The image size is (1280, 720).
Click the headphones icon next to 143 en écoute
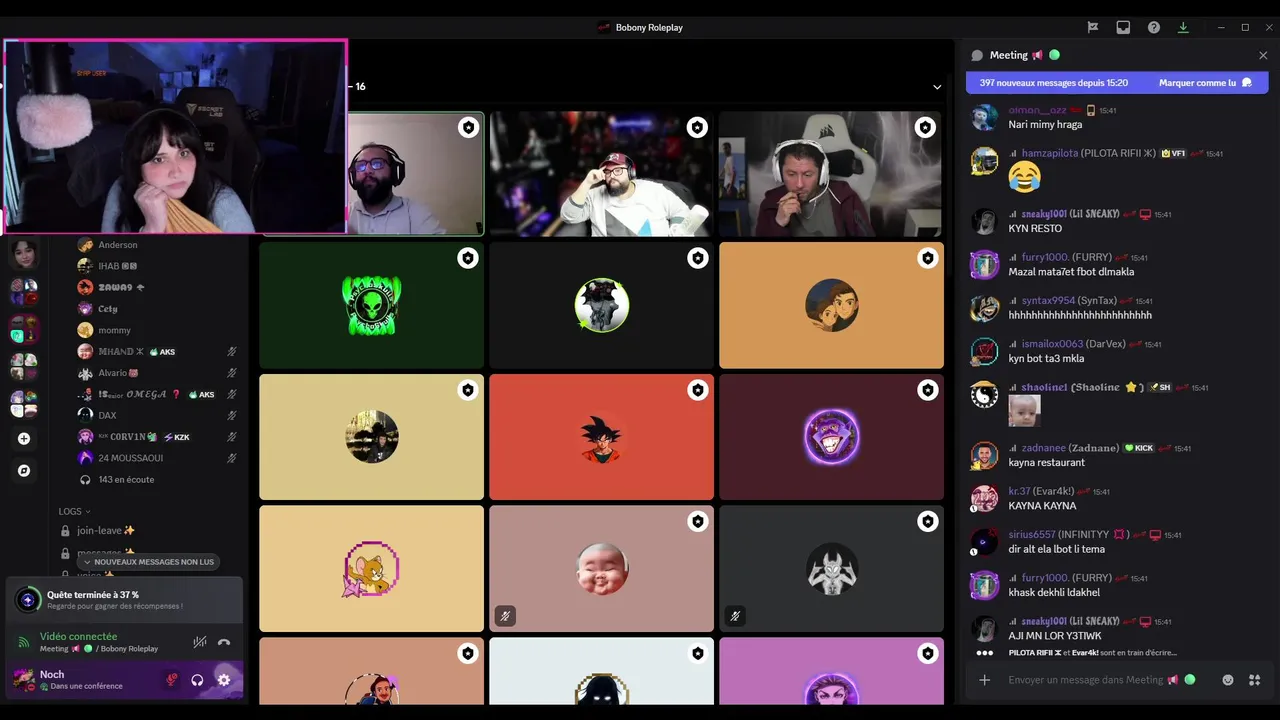[85, 480]
